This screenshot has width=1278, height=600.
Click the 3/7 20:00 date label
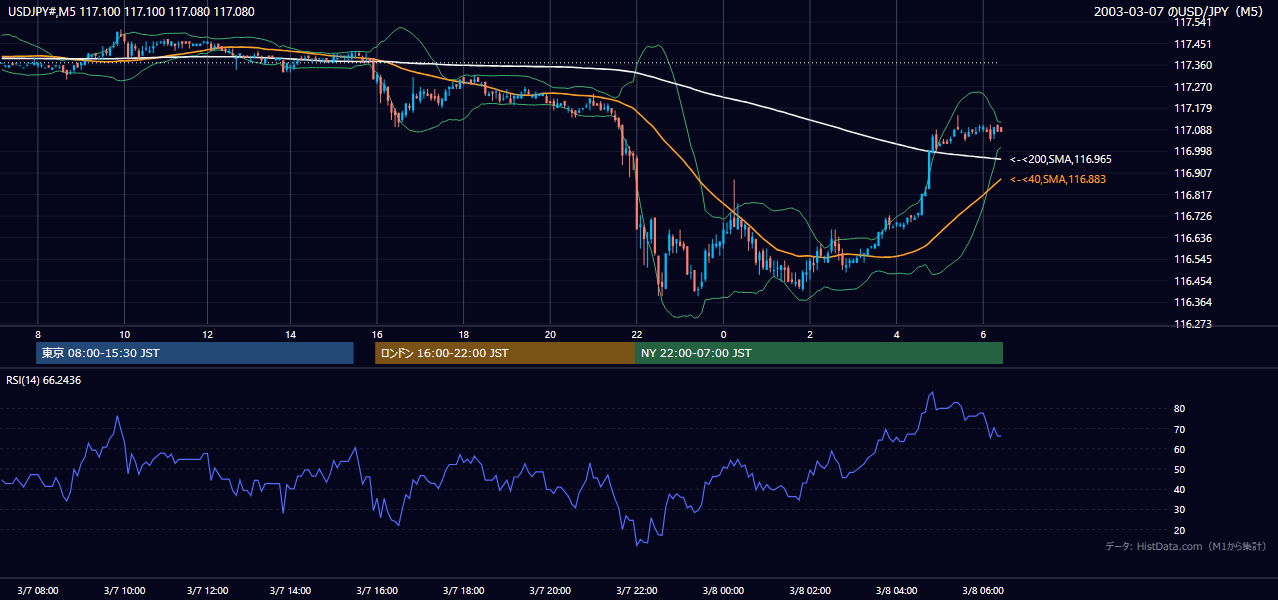(550, 591)
